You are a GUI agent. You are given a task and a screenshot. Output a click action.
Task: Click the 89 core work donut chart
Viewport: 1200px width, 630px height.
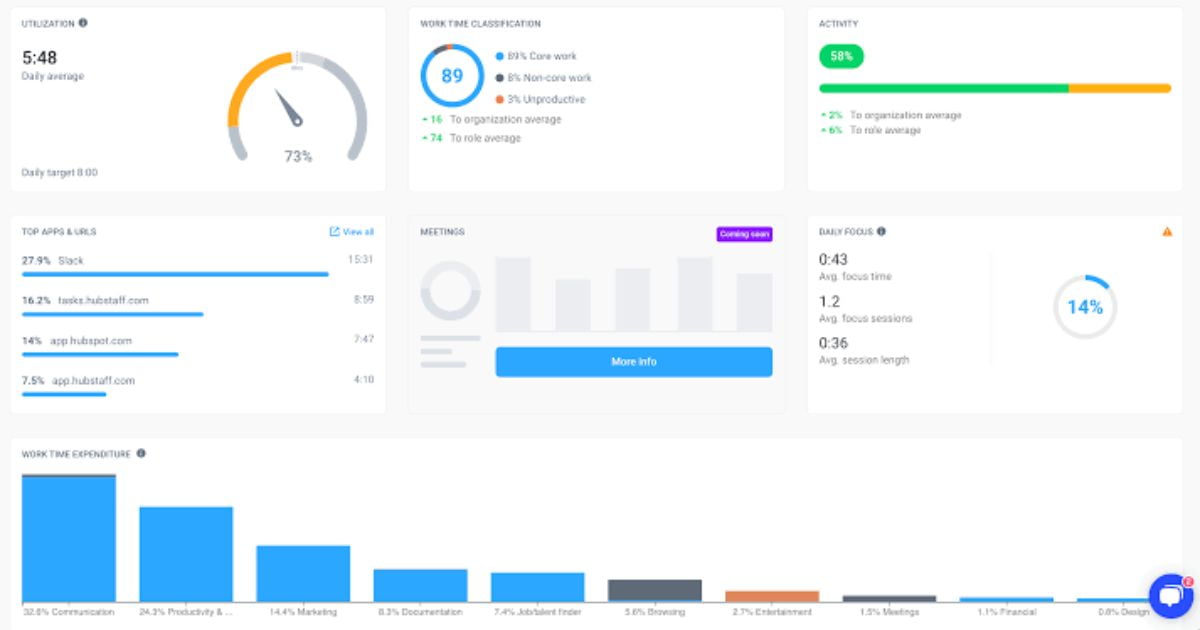(x=452, y=75)
